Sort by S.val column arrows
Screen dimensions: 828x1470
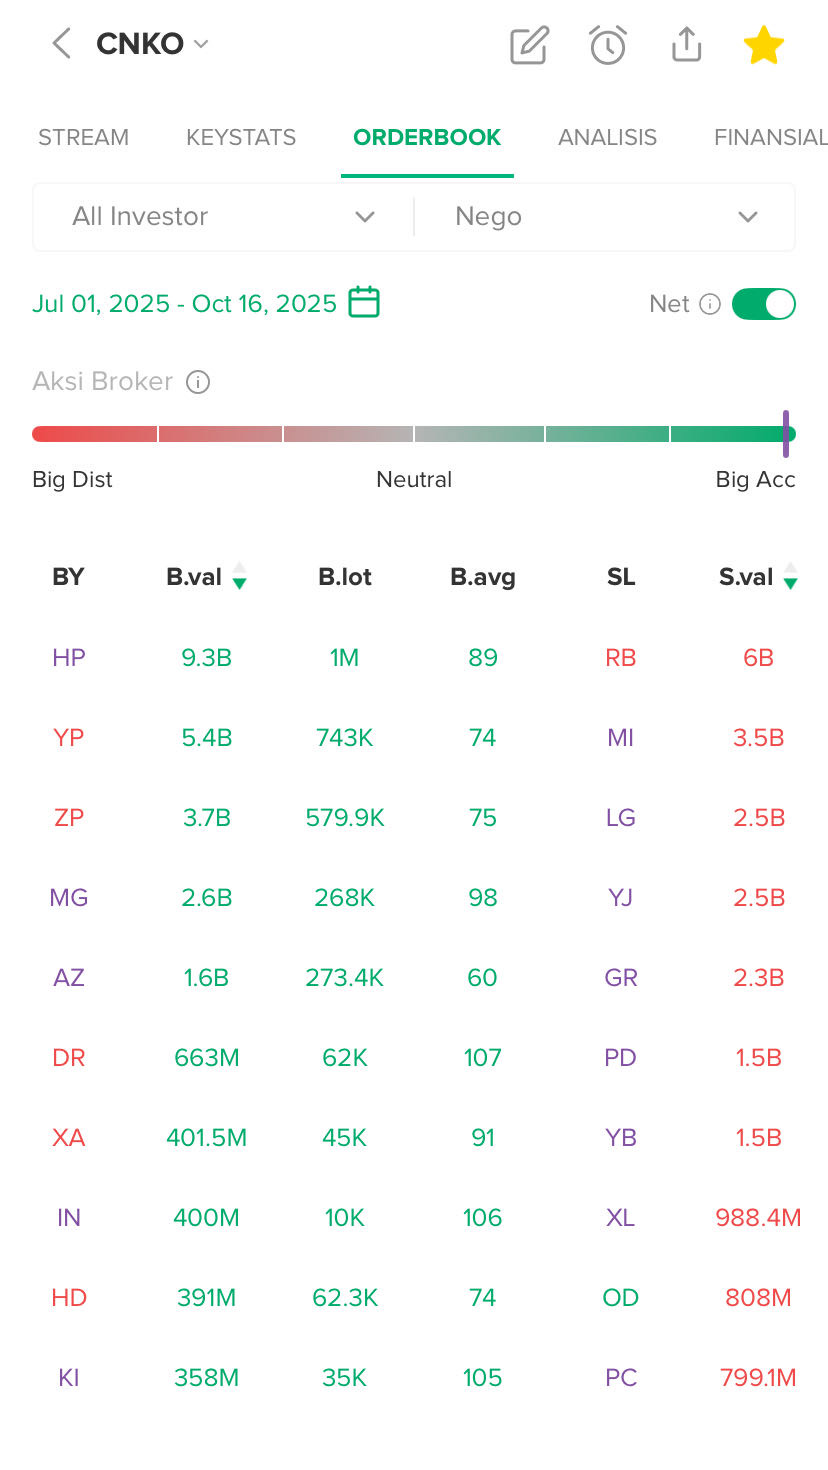(x=790, y=576)
